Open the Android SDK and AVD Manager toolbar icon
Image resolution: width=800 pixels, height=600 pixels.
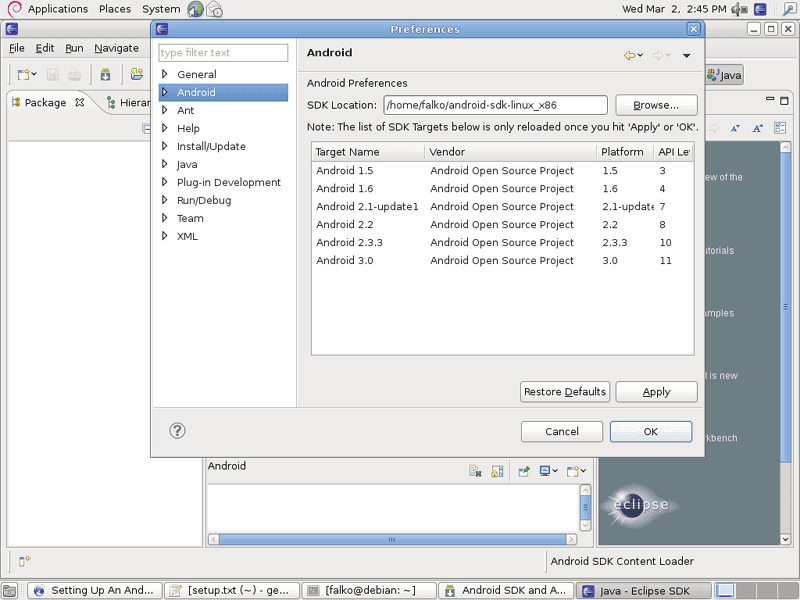tap(107, 74)
